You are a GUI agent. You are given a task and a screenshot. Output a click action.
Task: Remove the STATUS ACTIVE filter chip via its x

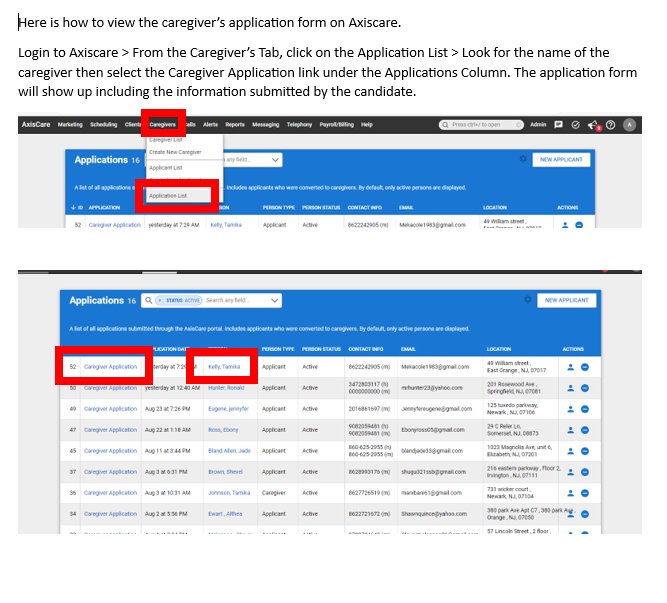[x=160, y=300]
